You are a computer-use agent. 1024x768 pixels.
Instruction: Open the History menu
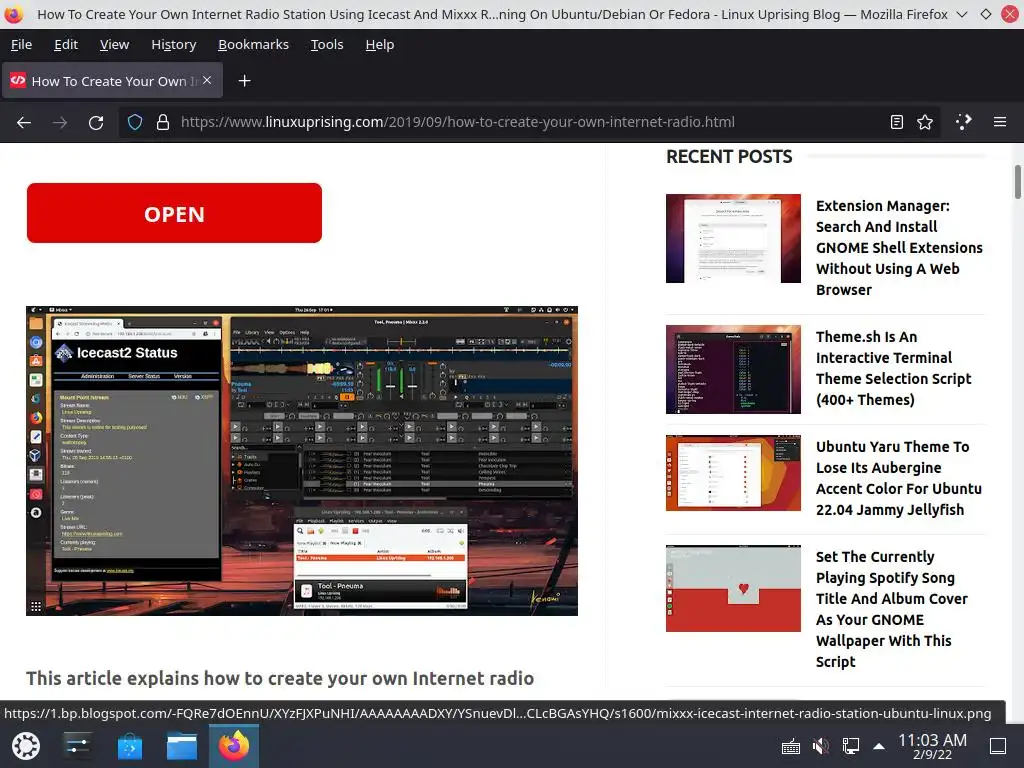coord(174,44)
